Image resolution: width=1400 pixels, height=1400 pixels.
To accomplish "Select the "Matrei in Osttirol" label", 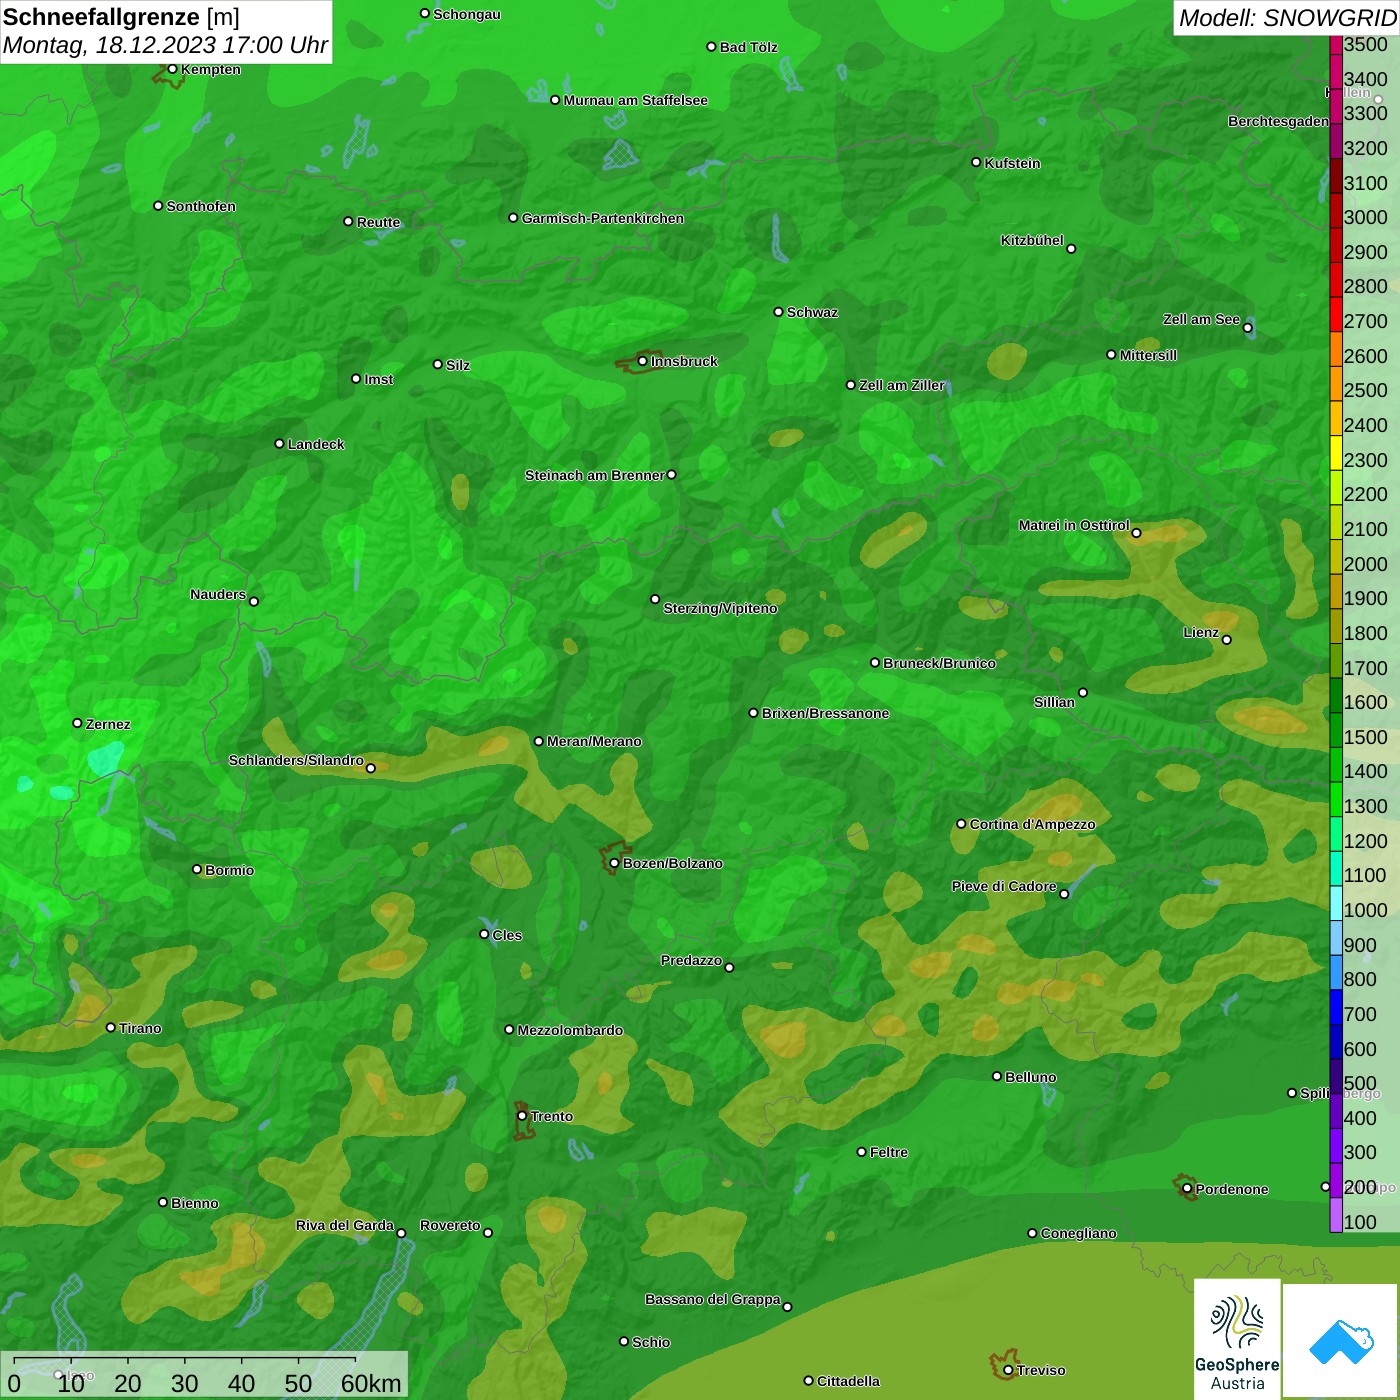I will point(1074,525).
